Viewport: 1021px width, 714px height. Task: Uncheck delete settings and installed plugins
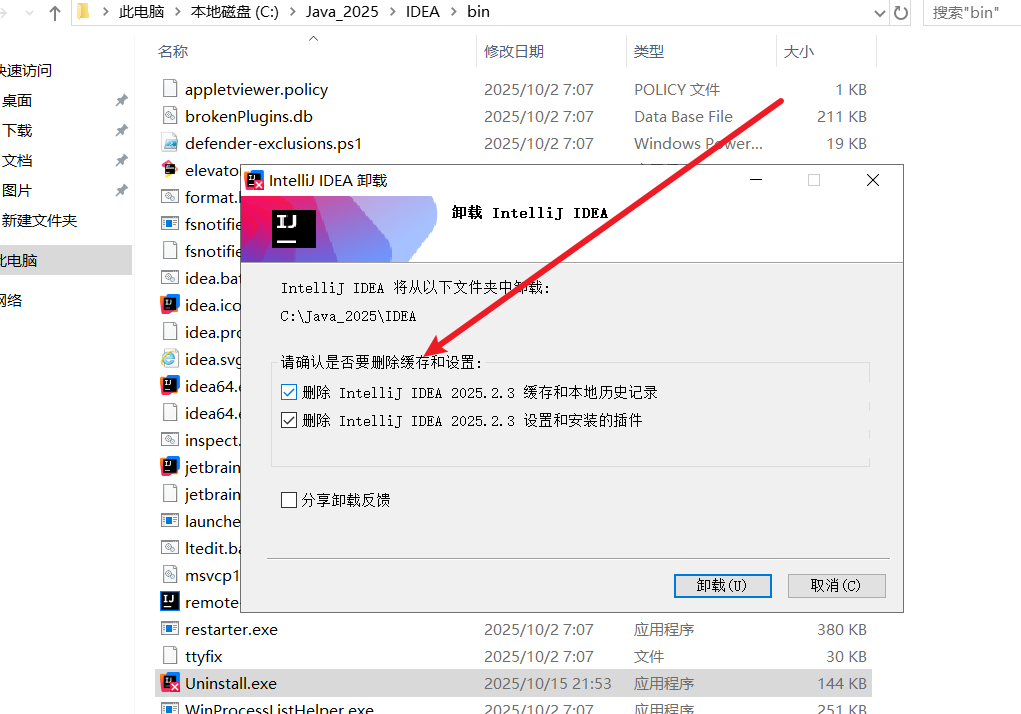(290, 421)
